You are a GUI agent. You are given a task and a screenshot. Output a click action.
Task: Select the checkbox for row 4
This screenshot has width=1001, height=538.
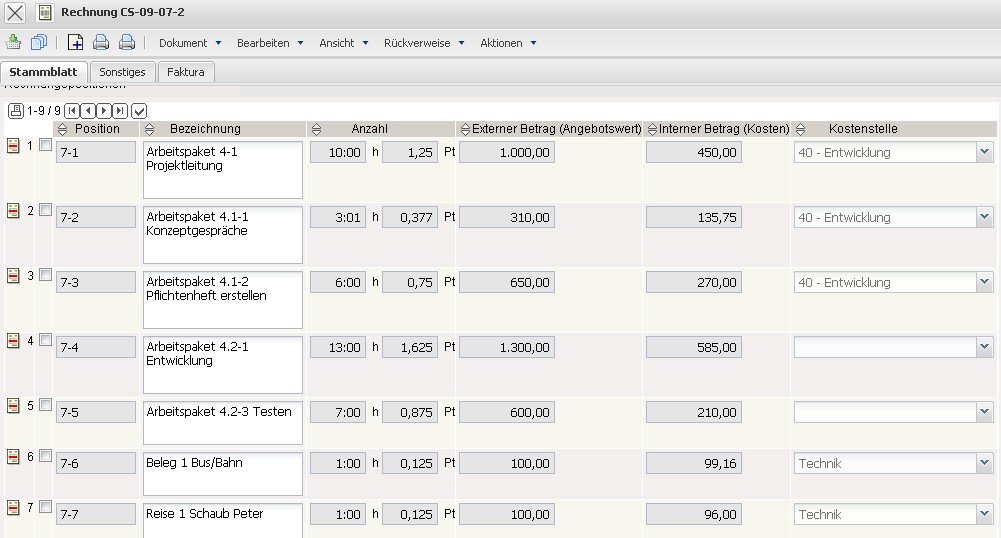(45, 340)
